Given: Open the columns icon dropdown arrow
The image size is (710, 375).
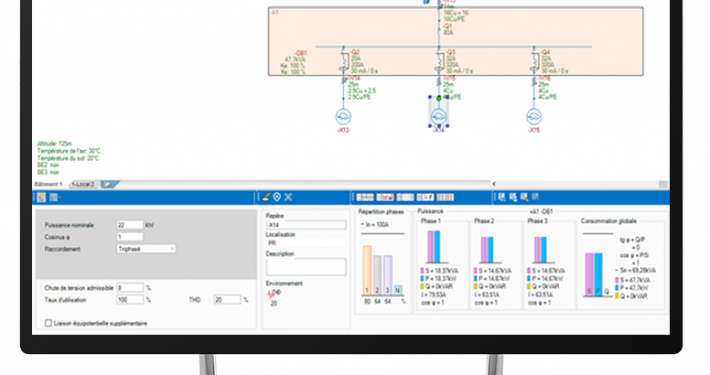Looking at the screenshot, I should [59, 197].
